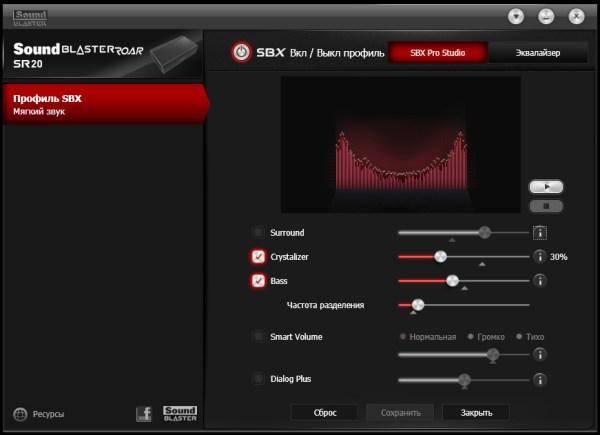The width and height of the screenshot is (600, 435).
Task: Click the Dialog Plus slider handle
Action: point(464,380)
